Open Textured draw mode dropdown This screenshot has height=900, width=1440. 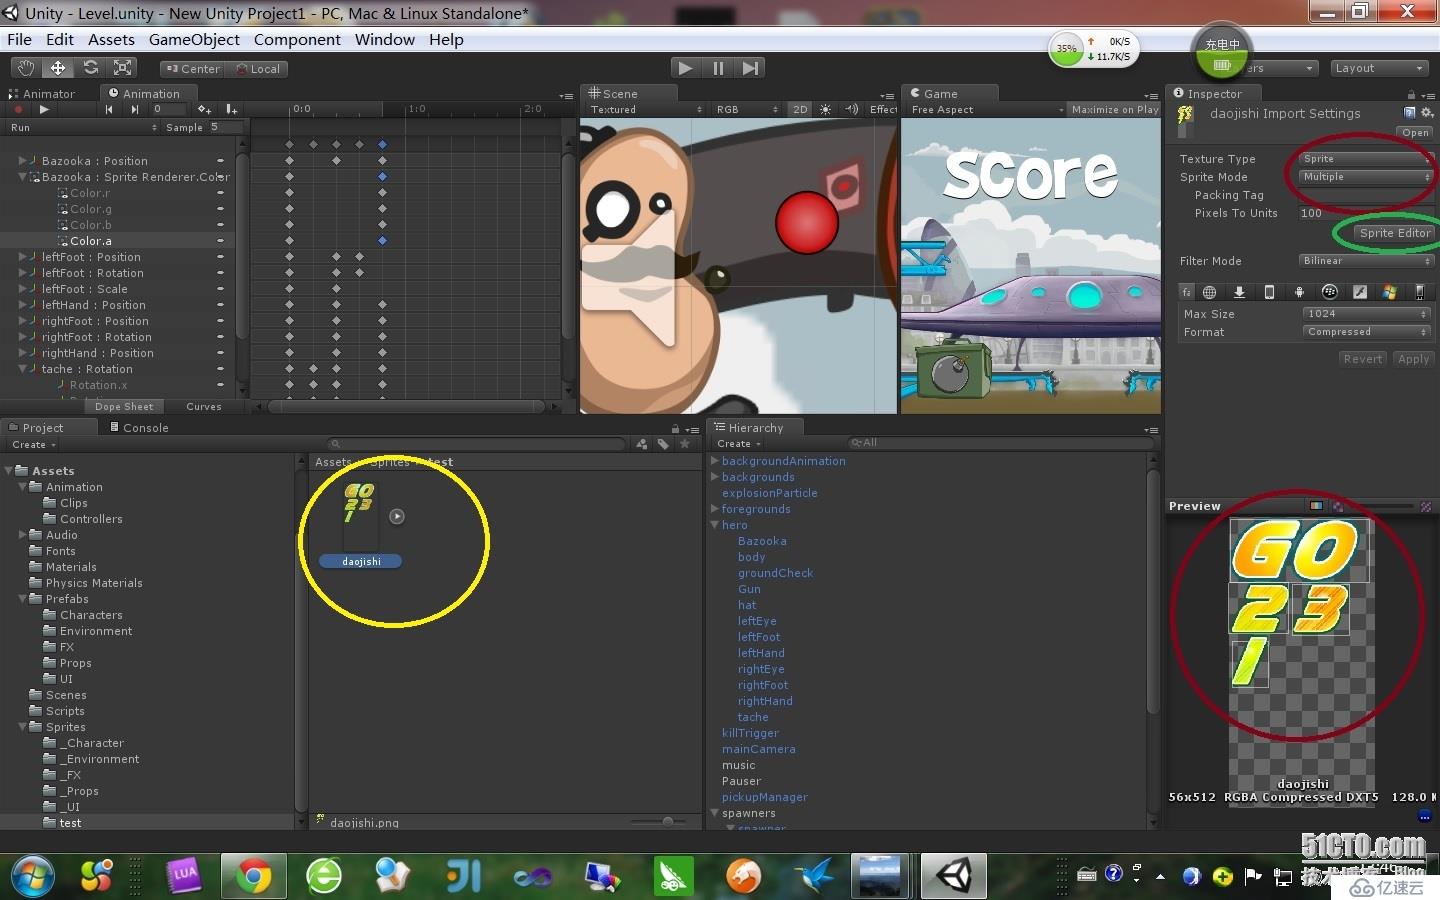[645, 110]
